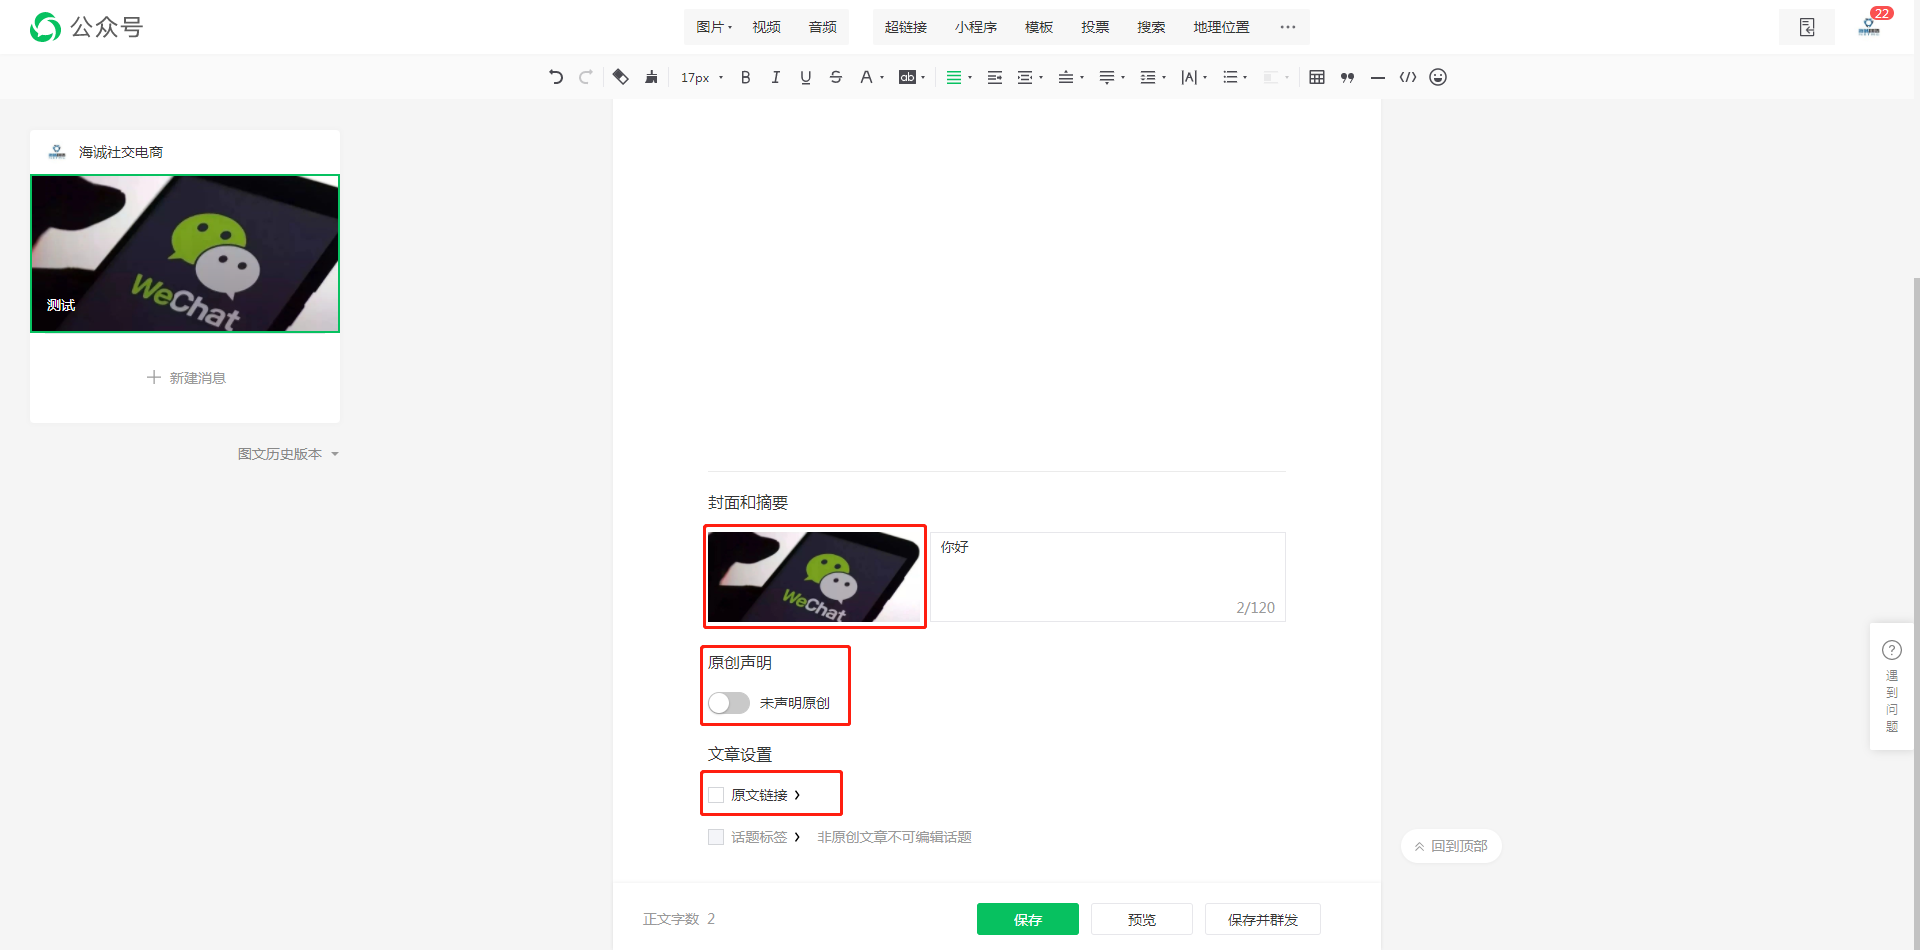Click the more options ellipsis
This screenshot has height=950, width=1920.
1288,27
